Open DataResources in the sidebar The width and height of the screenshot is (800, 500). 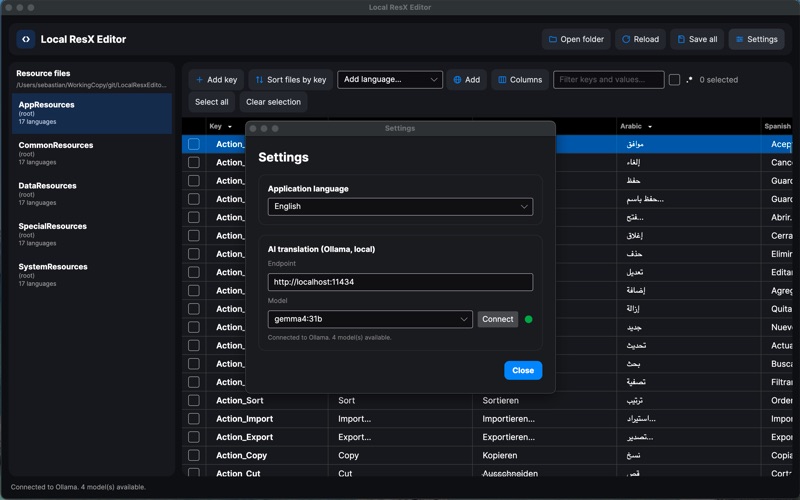point(92,194)
